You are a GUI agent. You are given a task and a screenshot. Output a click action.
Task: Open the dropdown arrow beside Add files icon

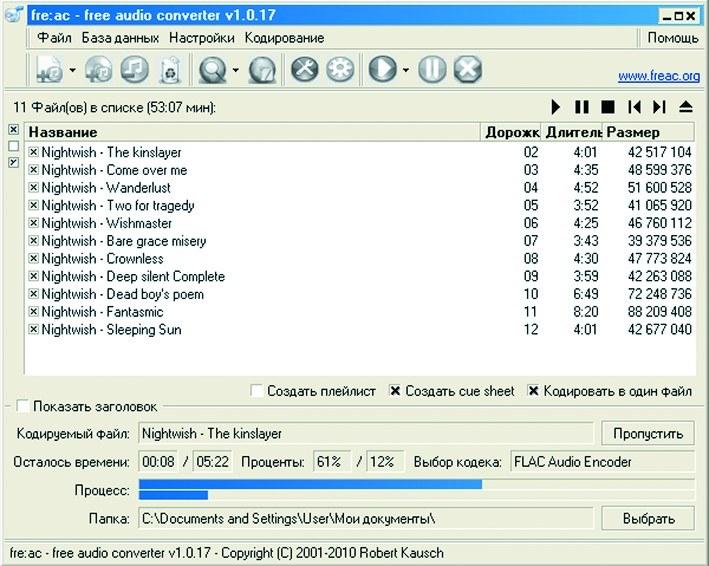pos(72,70)
